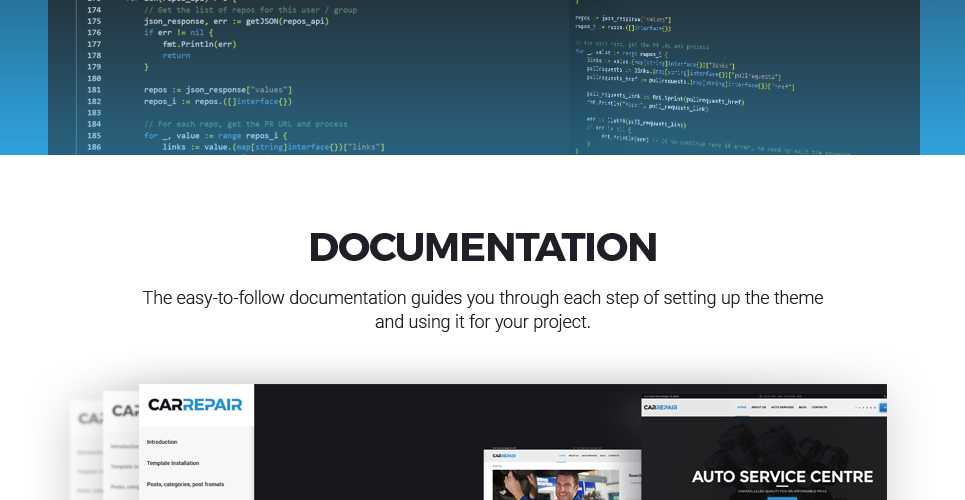Click the code screenshot with line numbers
The width and height of the screenshot is (965, 500).
(x=308, y=77)
